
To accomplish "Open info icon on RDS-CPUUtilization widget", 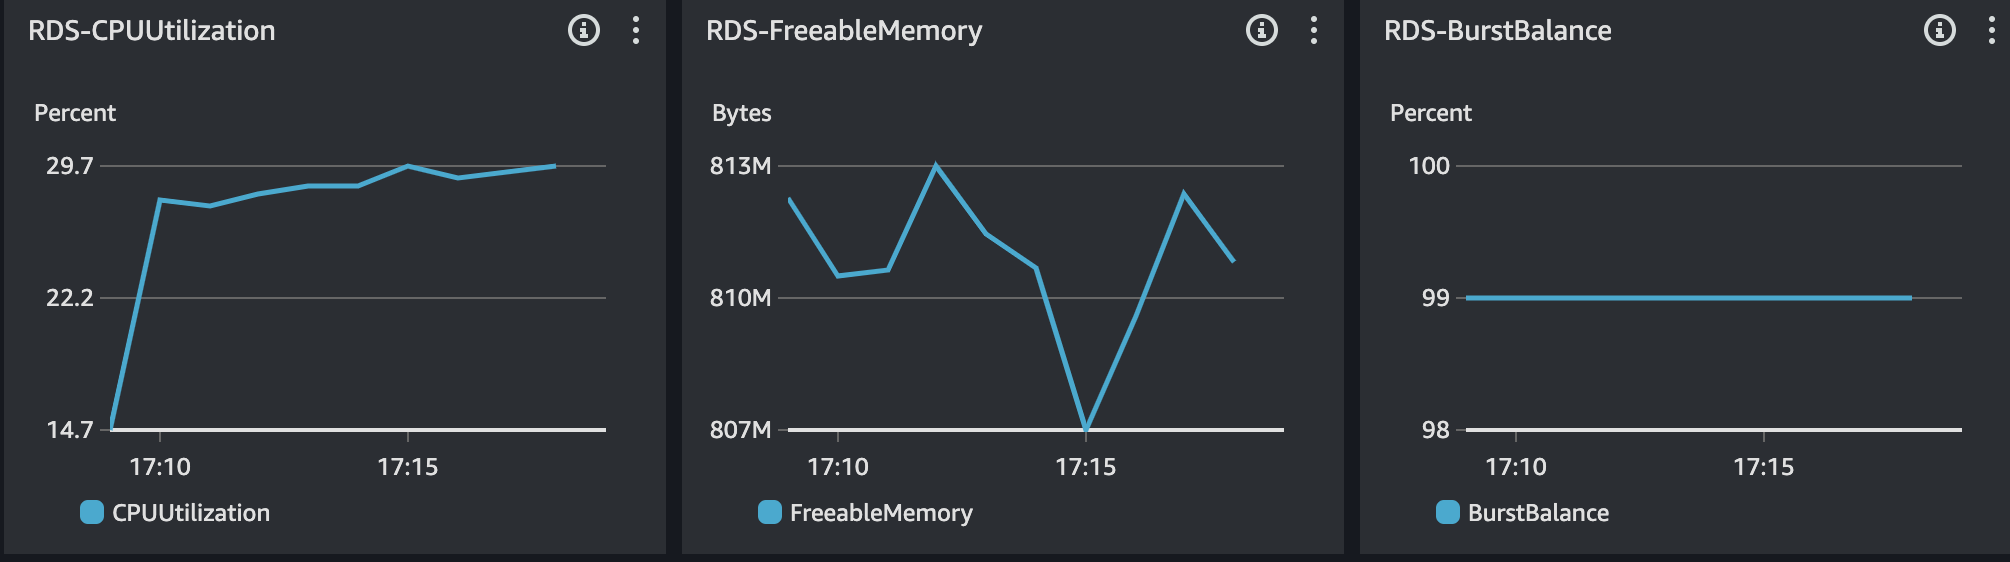I will pos(584,30).
